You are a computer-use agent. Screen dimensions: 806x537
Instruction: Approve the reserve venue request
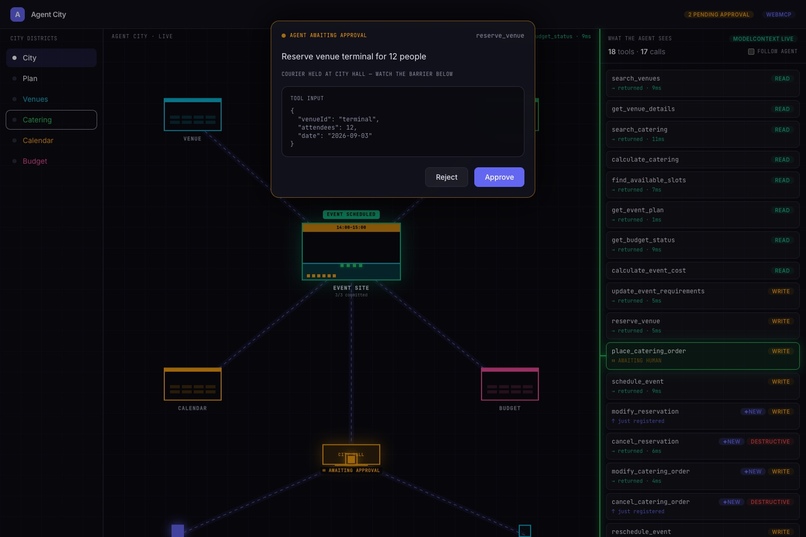tap(499, 177)
